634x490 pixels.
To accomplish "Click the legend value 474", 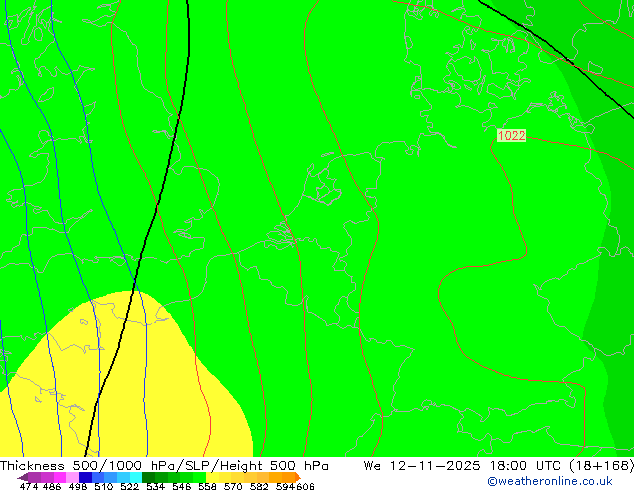I will point(29,486).
